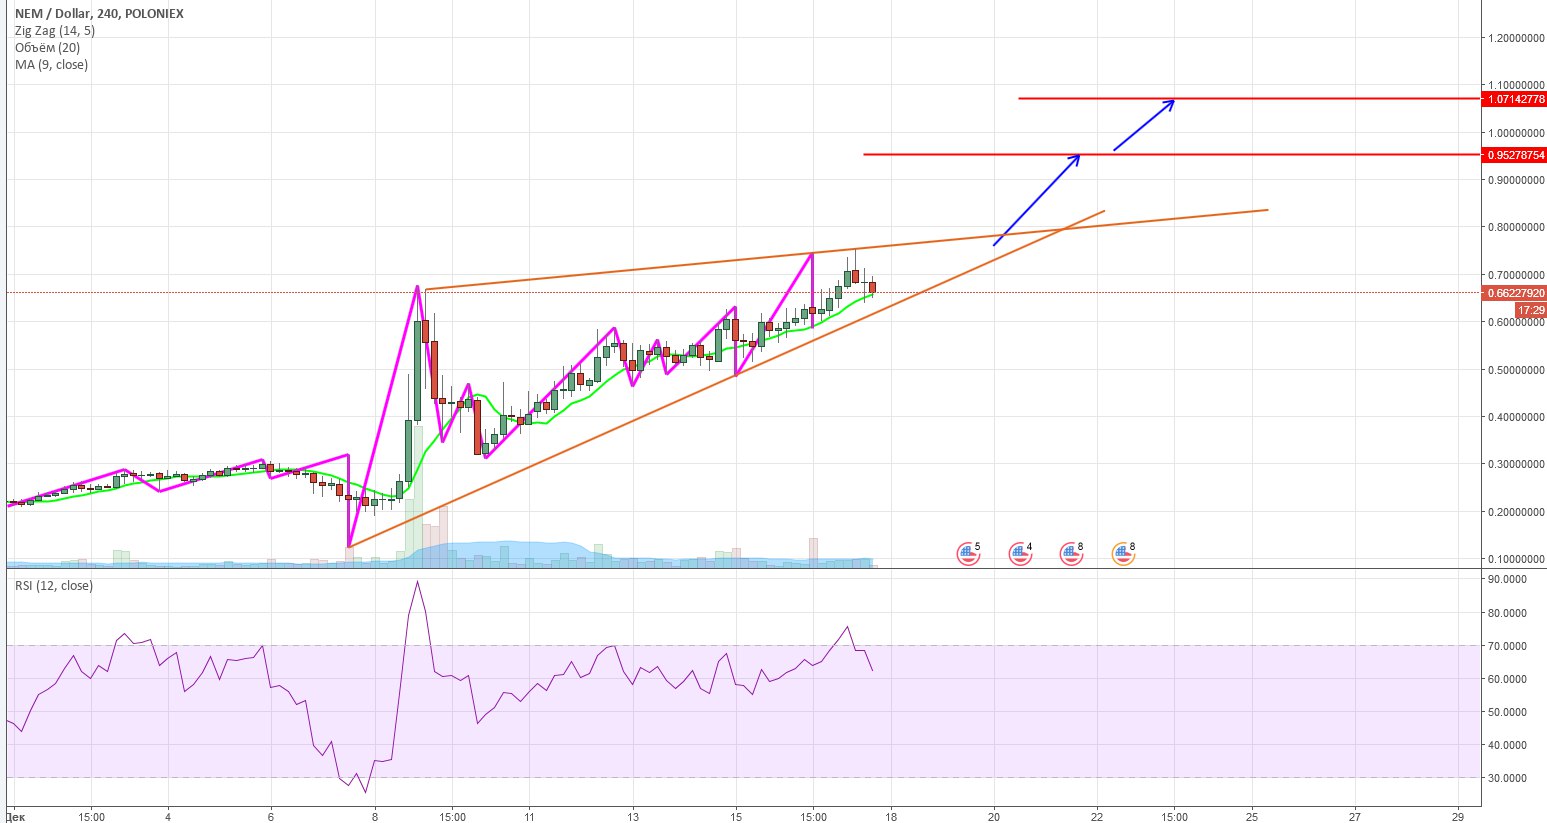Click the 17:29 countdown label
The height and width of the screenshot is (823, 1547).
[1531, 311]
